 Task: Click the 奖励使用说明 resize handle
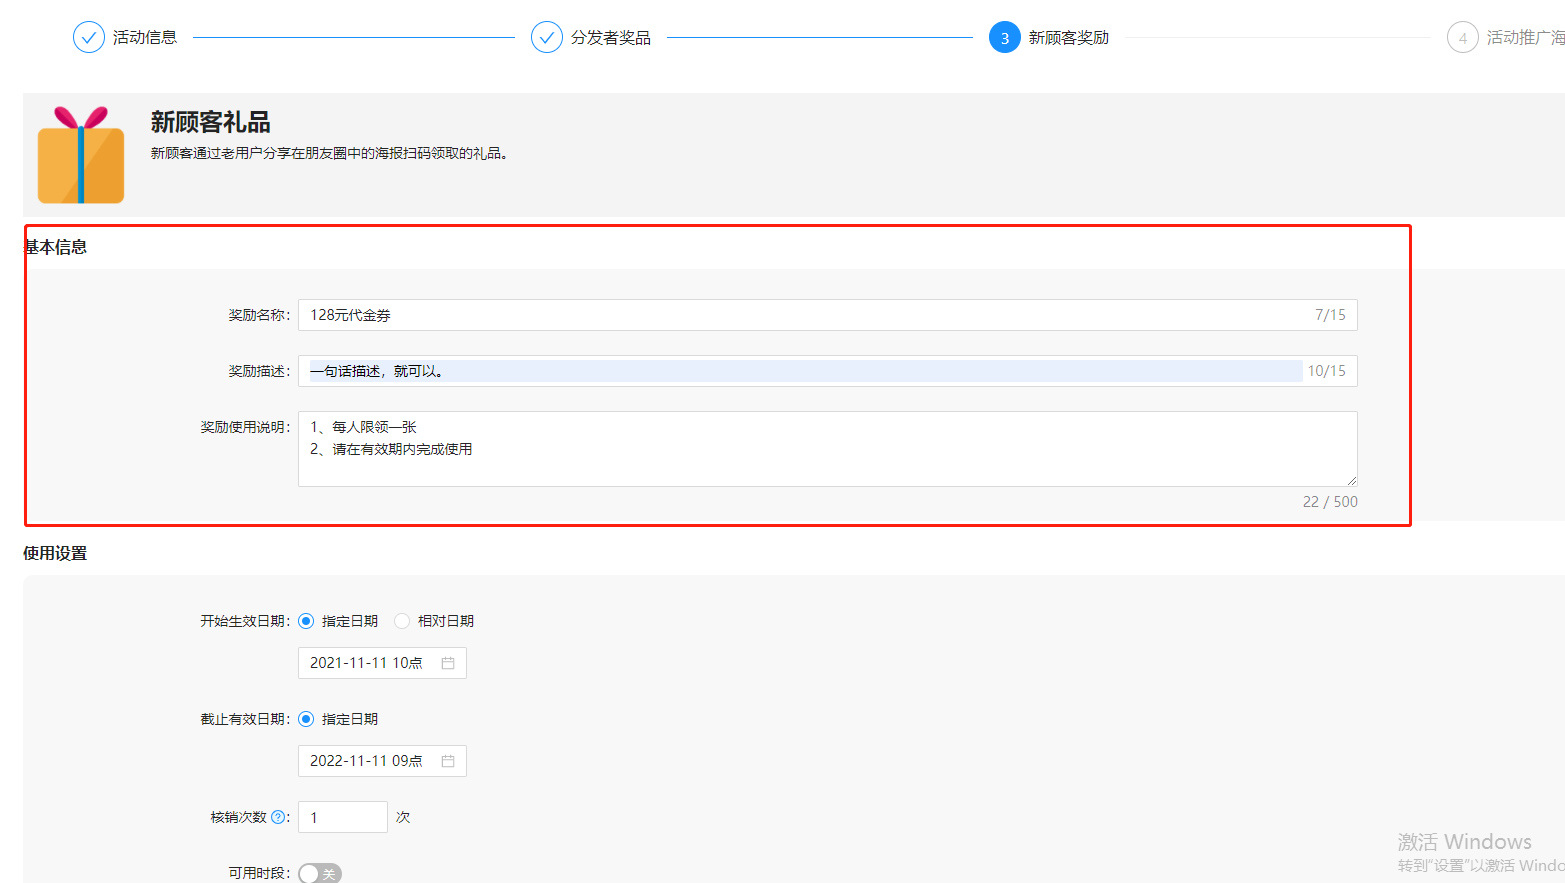pyautogui.click(x=1352, y=481)
